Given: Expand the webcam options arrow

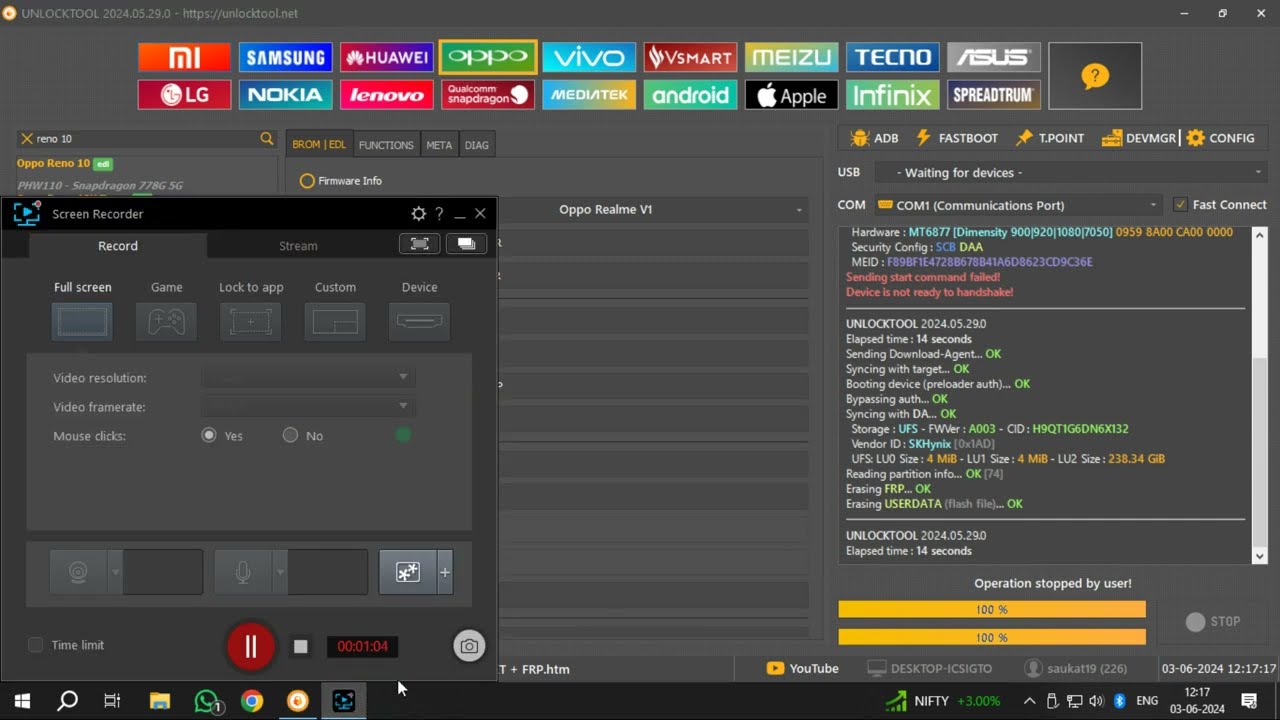Looking at the screenshot, I should click(115, 572).
